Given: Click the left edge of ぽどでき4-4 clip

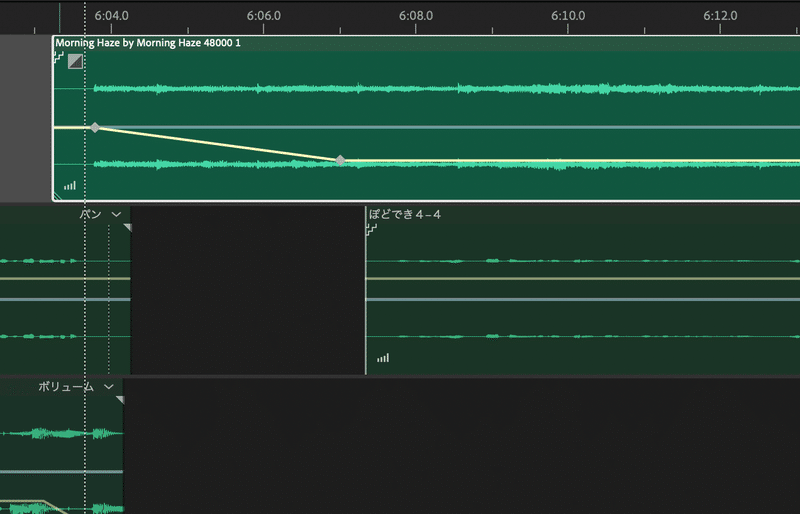Looking at the screenshot, I should 366,290.
